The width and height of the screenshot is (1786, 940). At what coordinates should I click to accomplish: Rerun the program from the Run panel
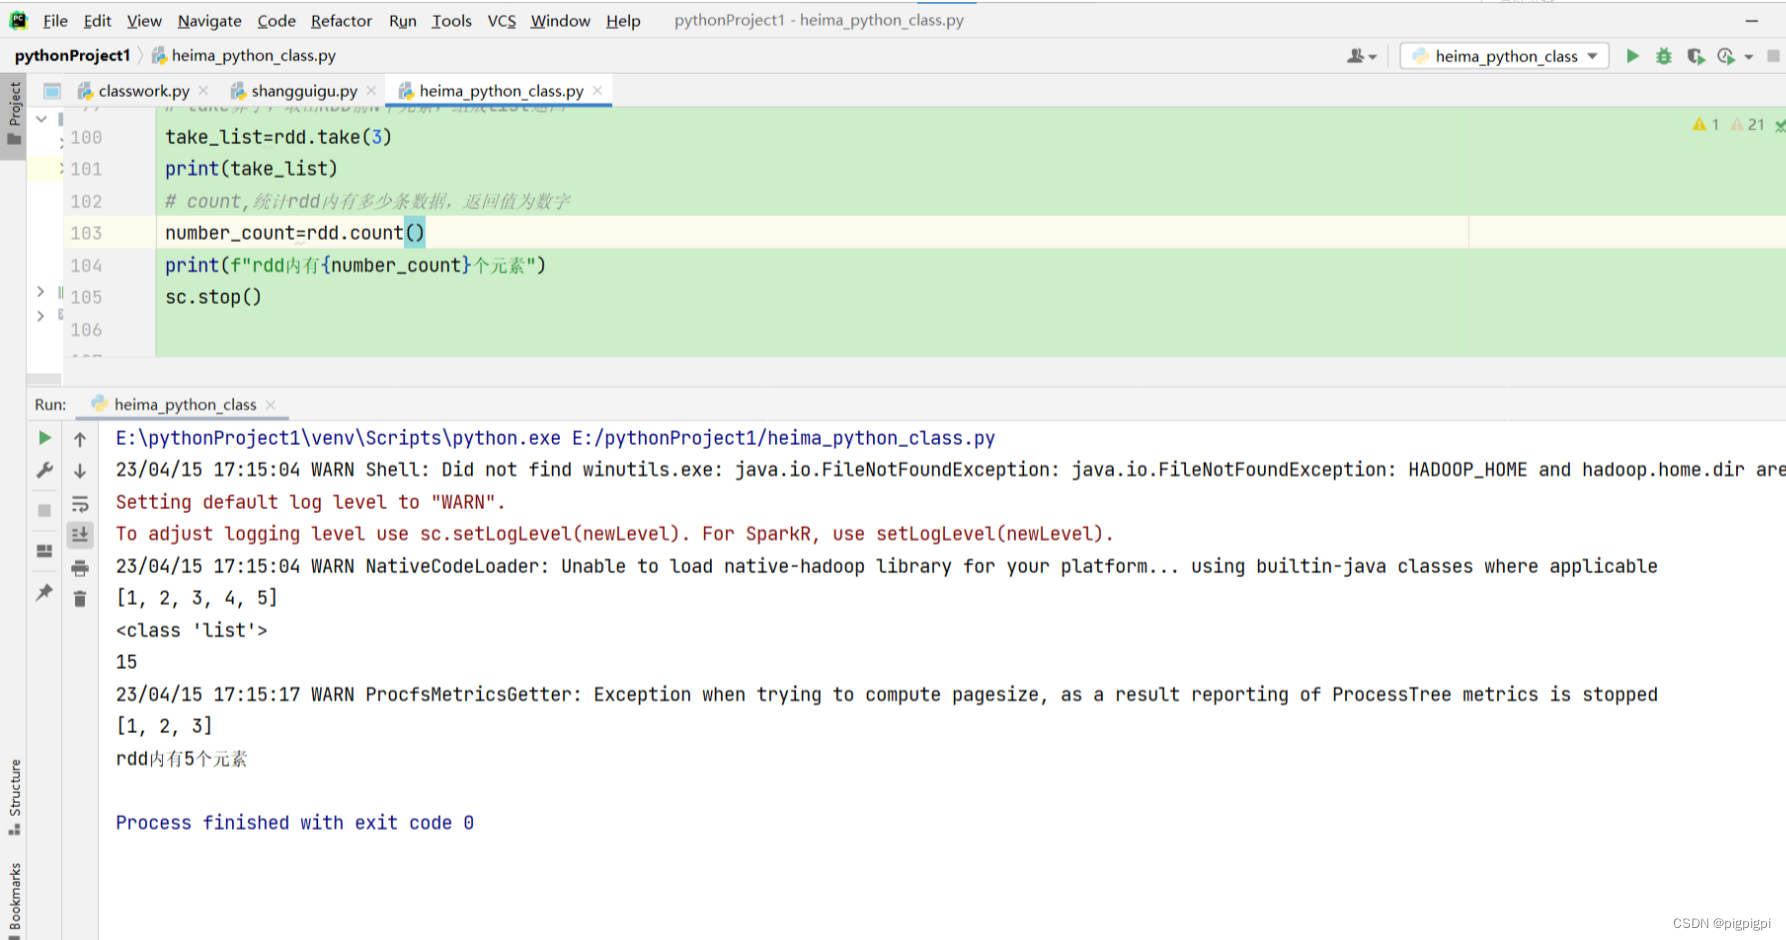tap(45, 438)
